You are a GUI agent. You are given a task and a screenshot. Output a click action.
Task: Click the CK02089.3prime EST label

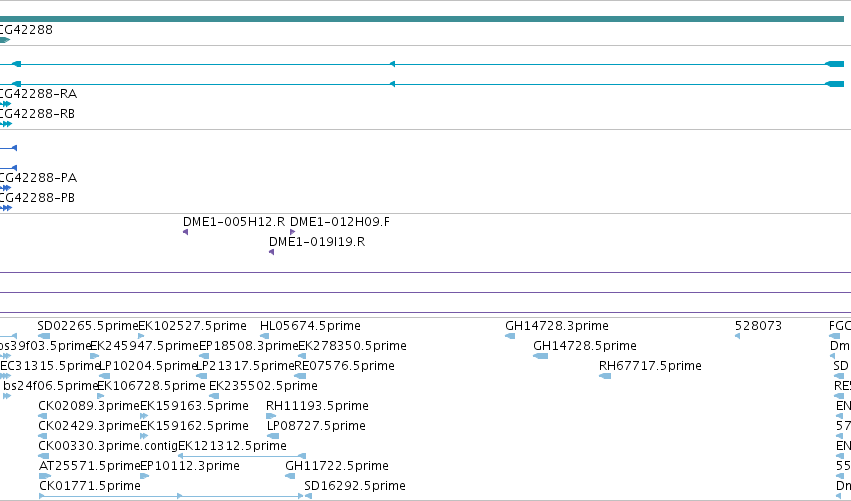(89, 406)
